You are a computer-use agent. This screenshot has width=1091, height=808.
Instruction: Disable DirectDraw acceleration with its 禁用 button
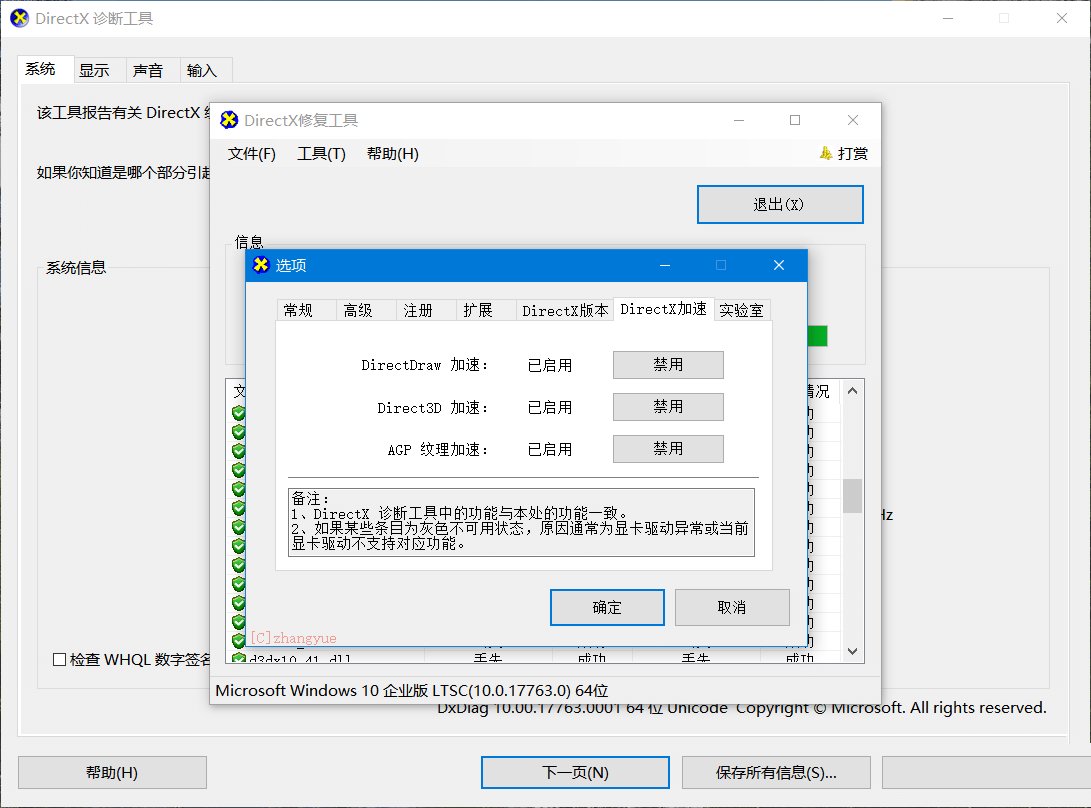point(668,365)
